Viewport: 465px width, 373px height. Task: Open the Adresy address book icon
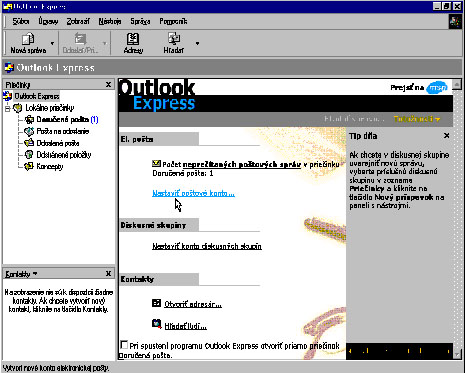point(133,39)
